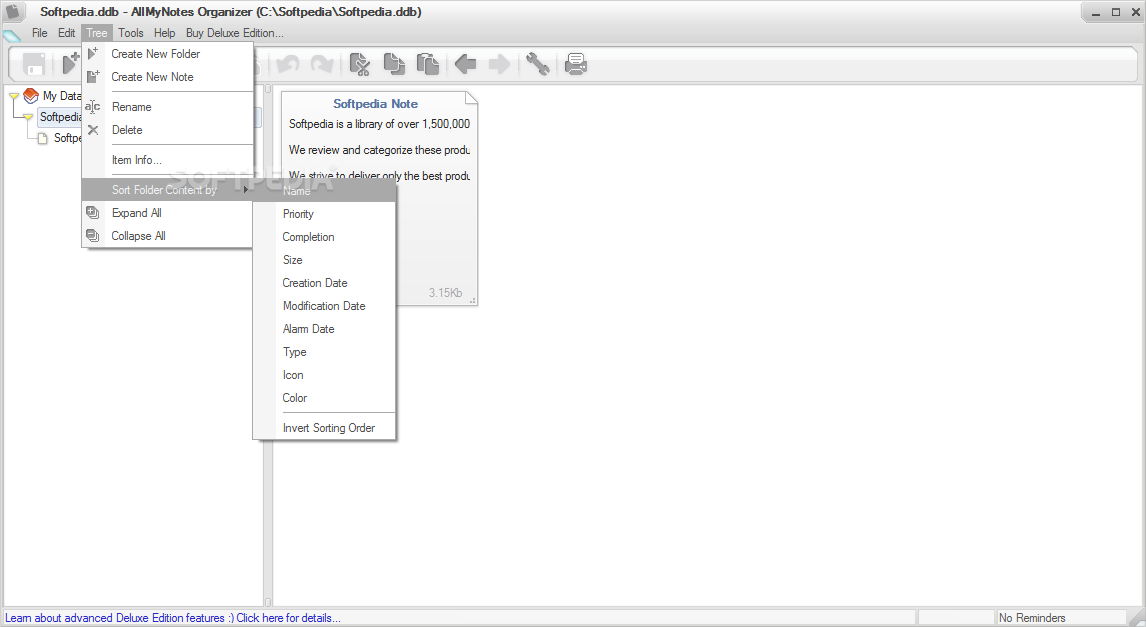This screenshot has width=1146, height=627.
Task: Click the Forward arrow toolbar icon
Action: tap(499, 64)
